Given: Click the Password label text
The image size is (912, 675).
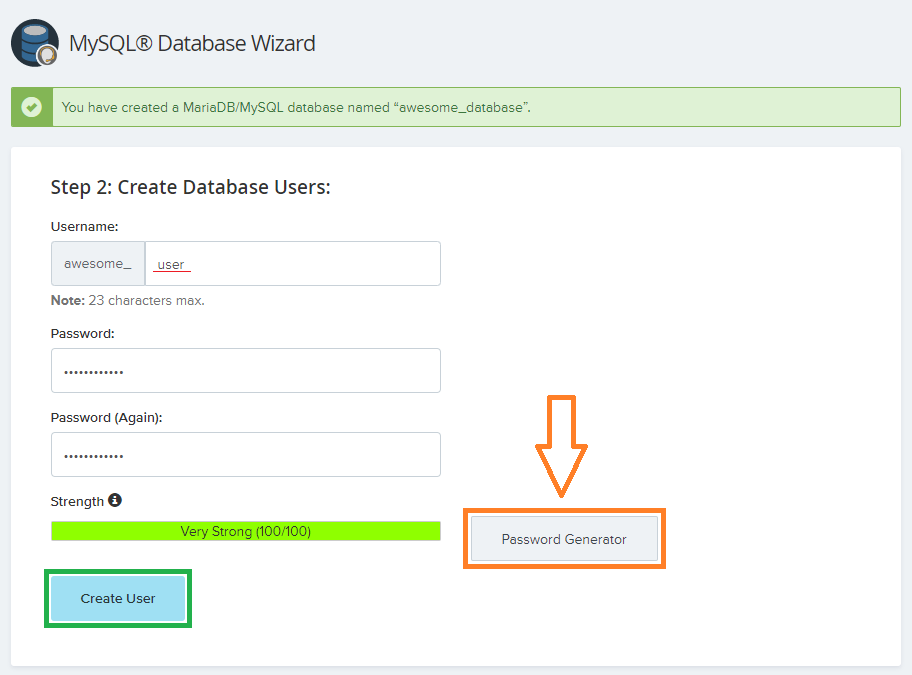Looking at the screenshot, I should coord(82,333).
